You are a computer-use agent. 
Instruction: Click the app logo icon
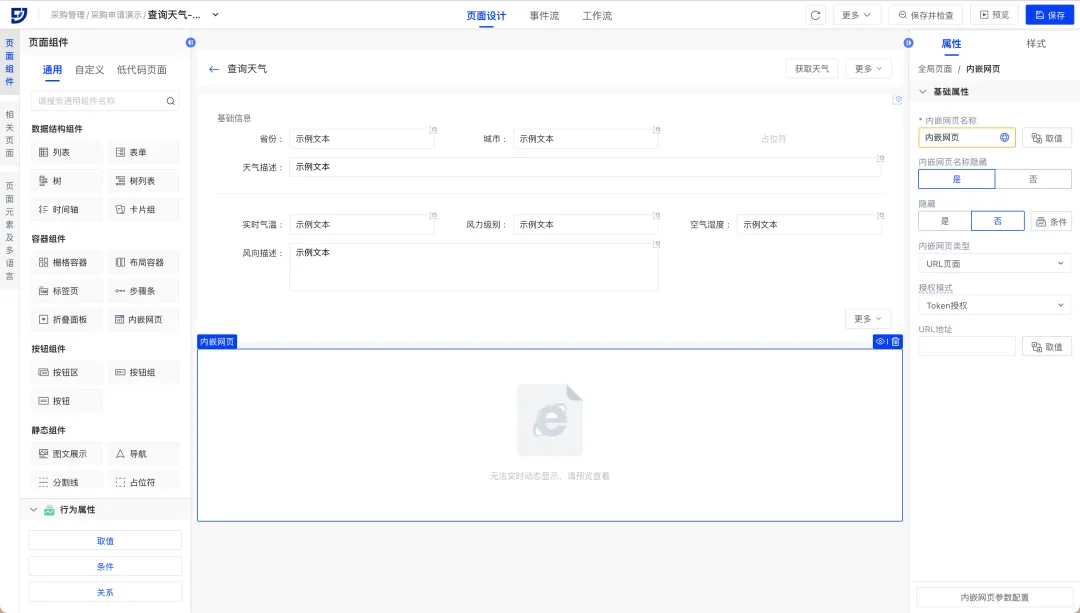click(19, 14)
